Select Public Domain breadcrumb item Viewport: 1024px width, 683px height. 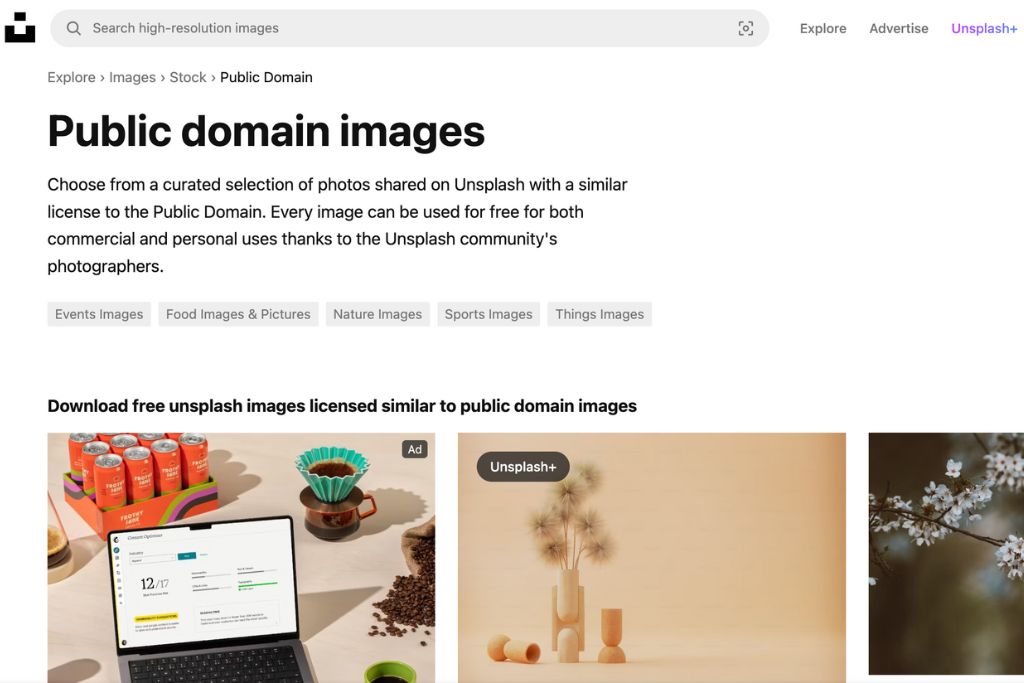point(266,77)
